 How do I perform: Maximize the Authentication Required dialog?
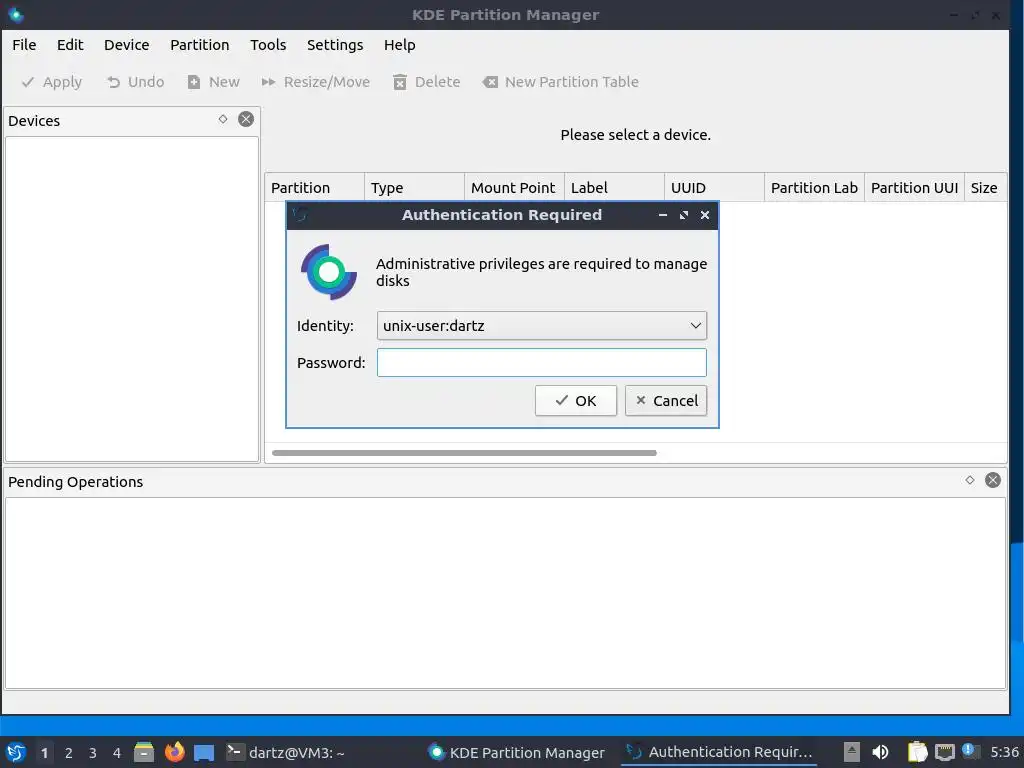684,215
